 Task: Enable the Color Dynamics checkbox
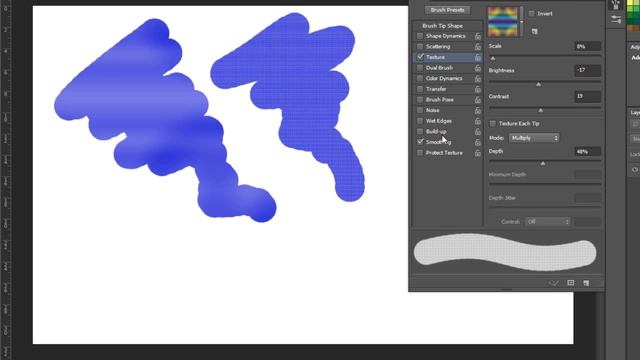pos(420,78)
